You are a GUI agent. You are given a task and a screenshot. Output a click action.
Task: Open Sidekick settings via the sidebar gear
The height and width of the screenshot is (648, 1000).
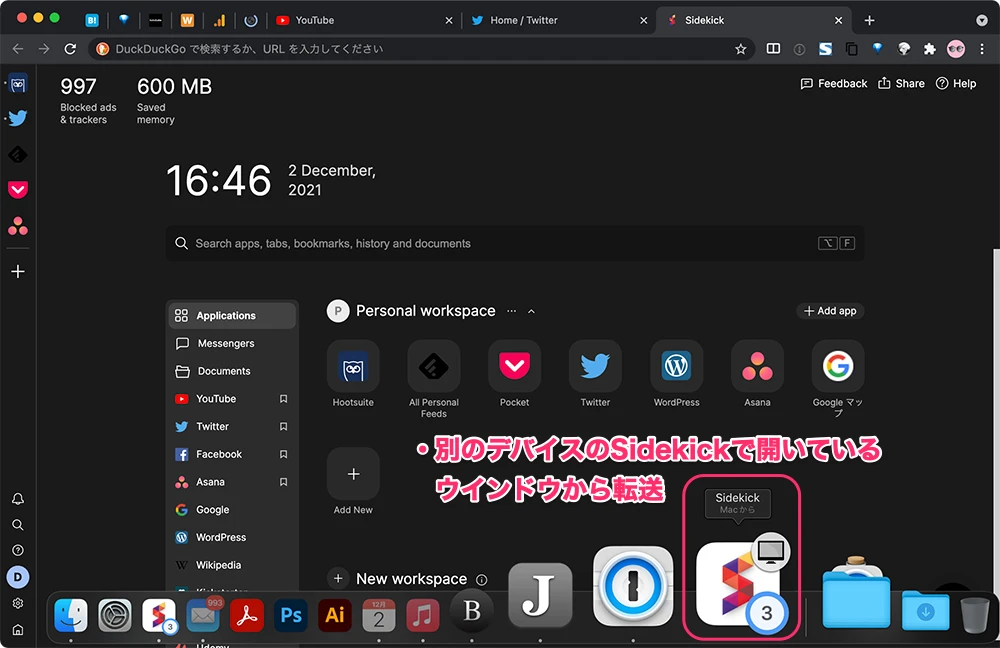click(18, 603)
